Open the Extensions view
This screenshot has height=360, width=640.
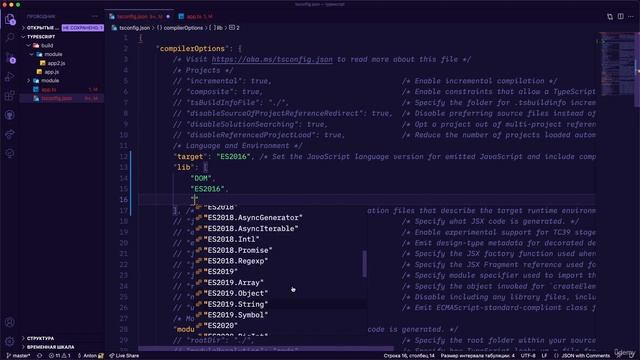(10, 96)
